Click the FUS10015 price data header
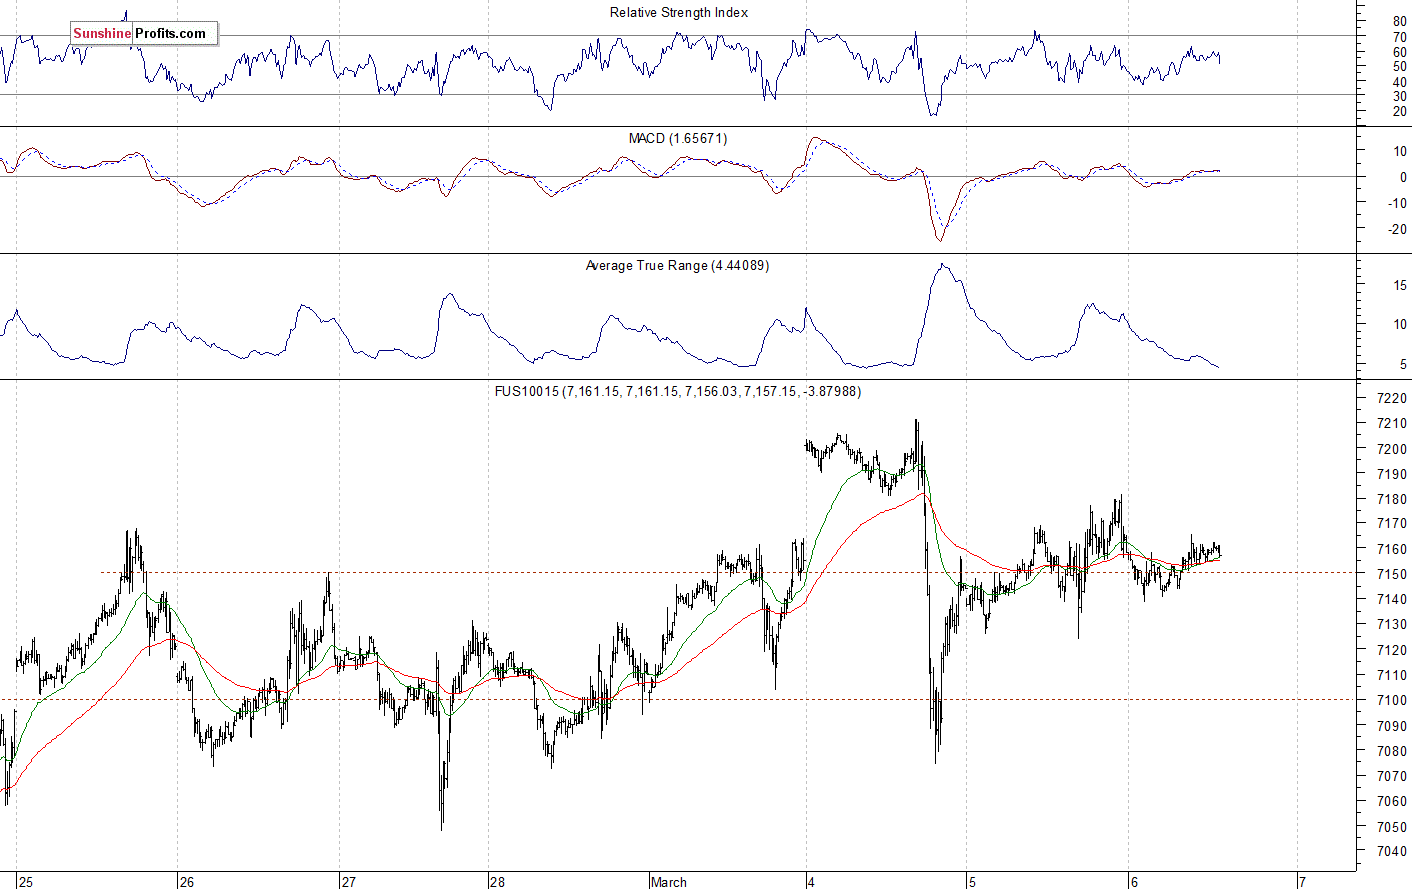 click(x=678, y=391)
